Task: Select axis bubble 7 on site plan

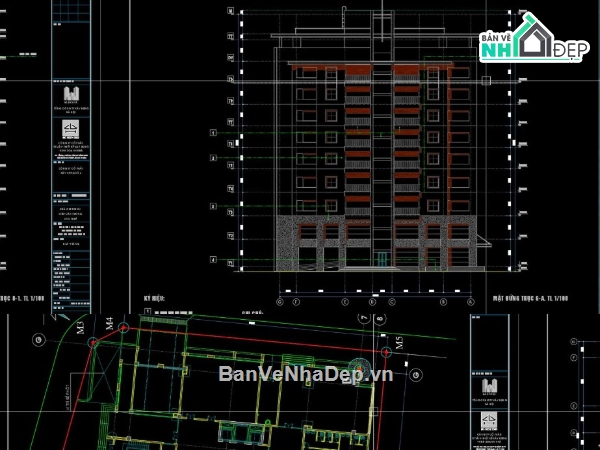Action: click(364, 318)
